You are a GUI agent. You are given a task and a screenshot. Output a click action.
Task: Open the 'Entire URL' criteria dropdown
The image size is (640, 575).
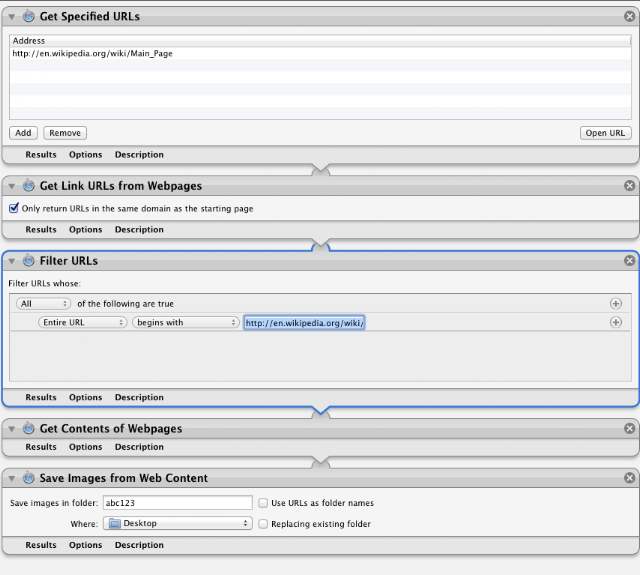83,322
